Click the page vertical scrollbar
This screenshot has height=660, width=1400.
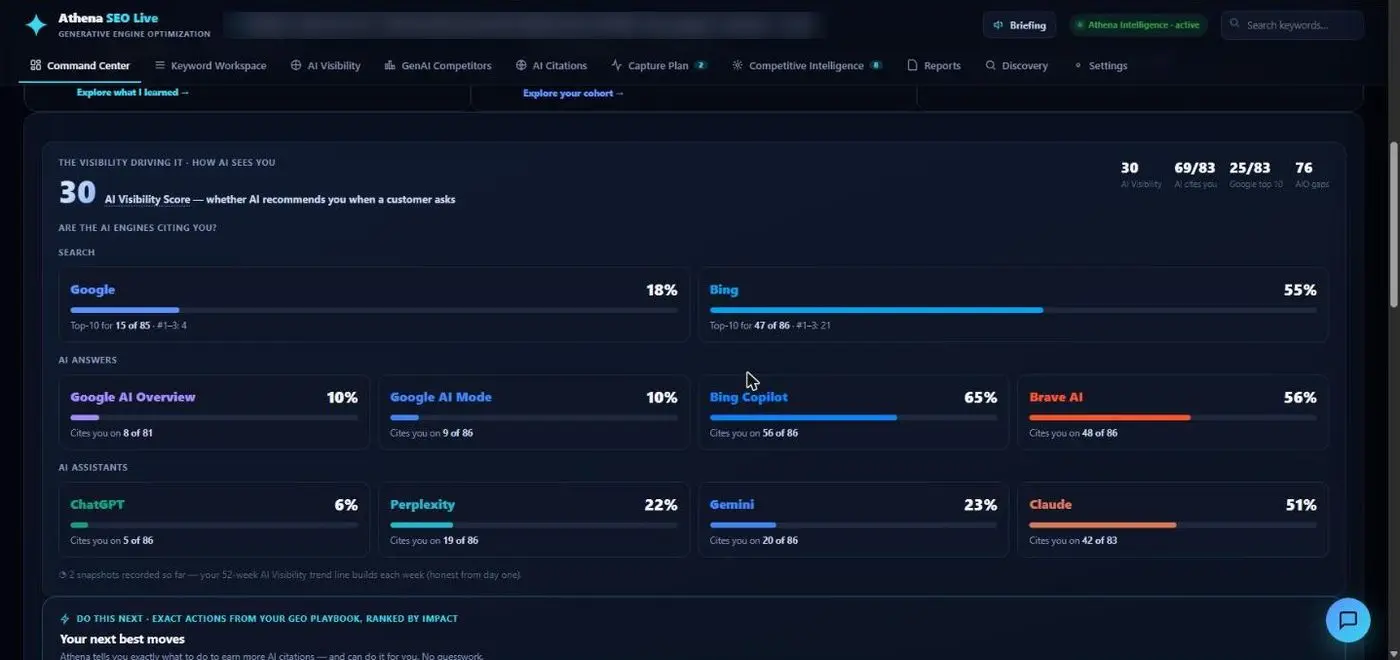[1393, 225]
